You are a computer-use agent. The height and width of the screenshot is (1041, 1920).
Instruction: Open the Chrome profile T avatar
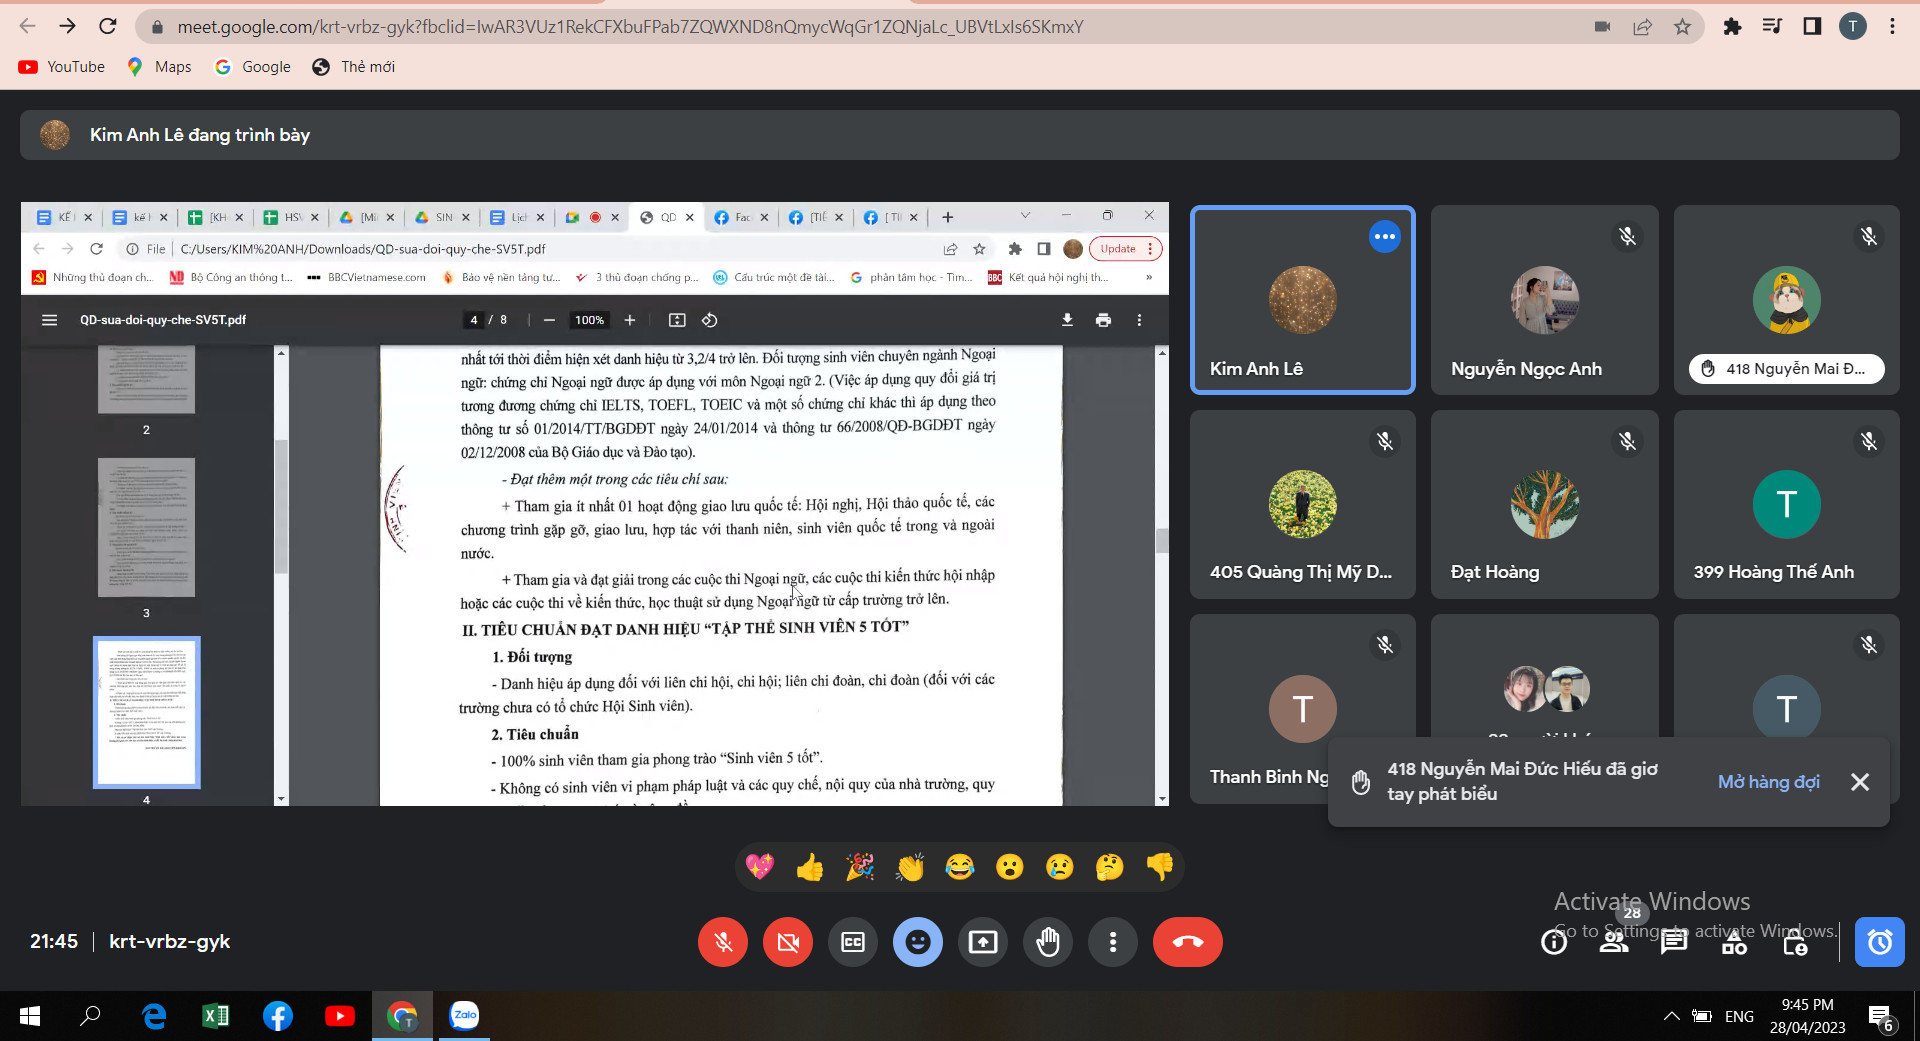[1853, 27]
